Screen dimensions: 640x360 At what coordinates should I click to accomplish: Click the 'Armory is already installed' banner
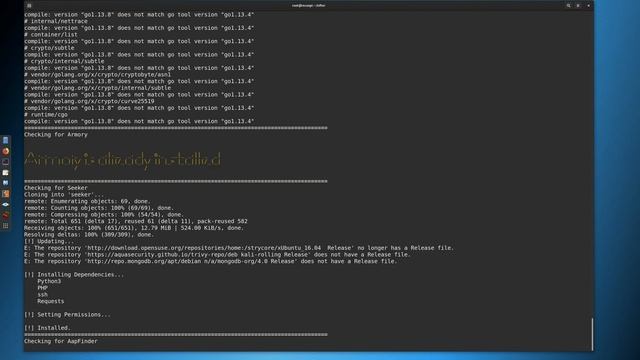tap(122, 160)
